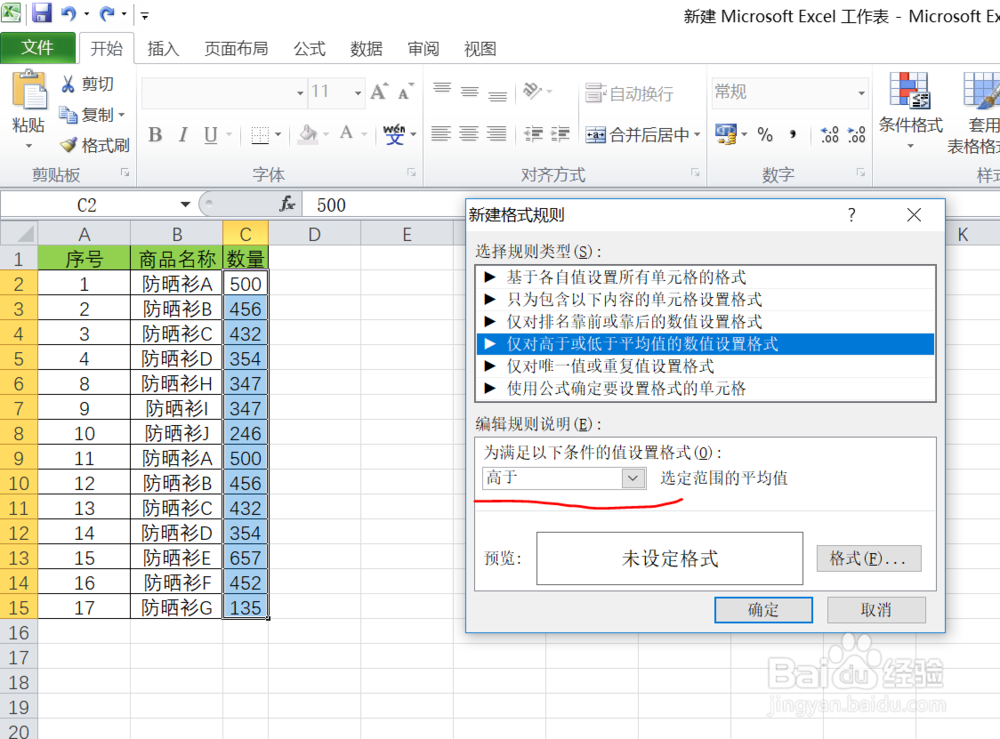The image size is (1000, 739).
Task: Increase font size with large A
Action: pos(379,92)
